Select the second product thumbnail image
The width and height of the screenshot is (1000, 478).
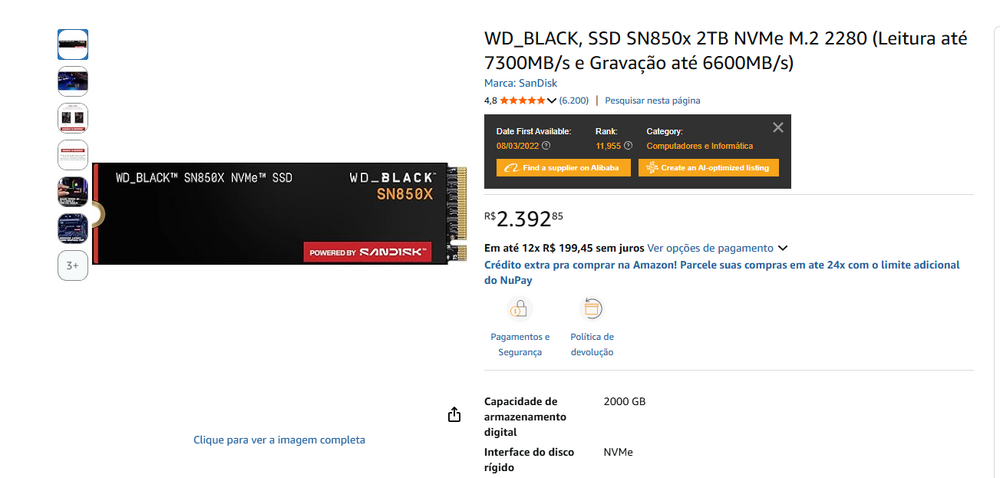73,82
